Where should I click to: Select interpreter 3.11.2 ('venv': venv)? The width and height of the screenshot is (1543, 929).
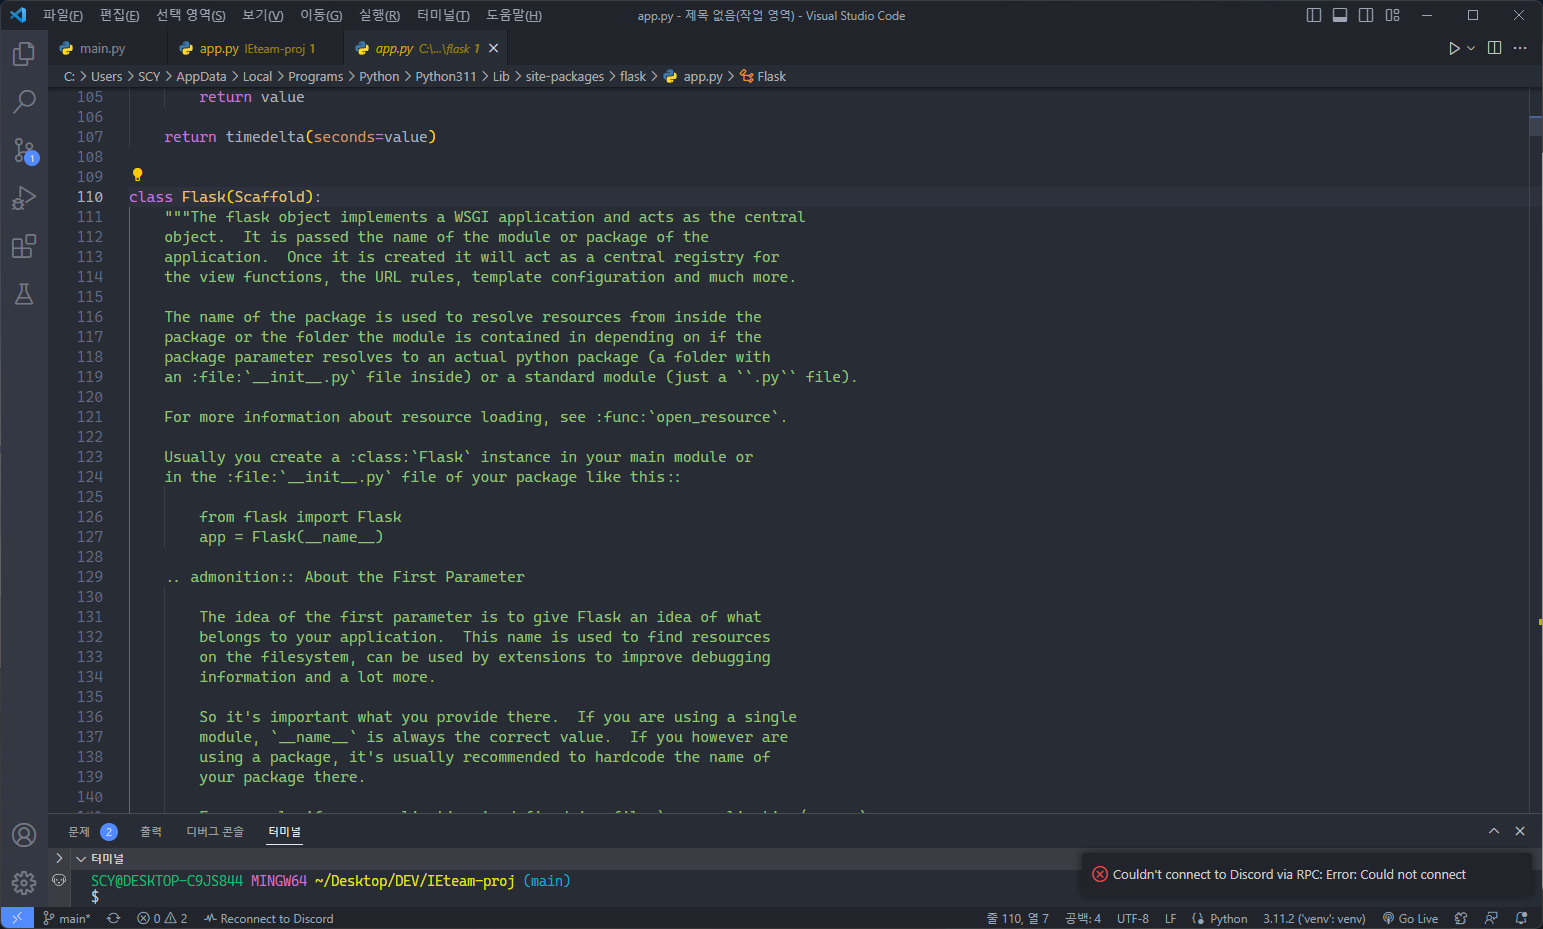[1314, 918]
